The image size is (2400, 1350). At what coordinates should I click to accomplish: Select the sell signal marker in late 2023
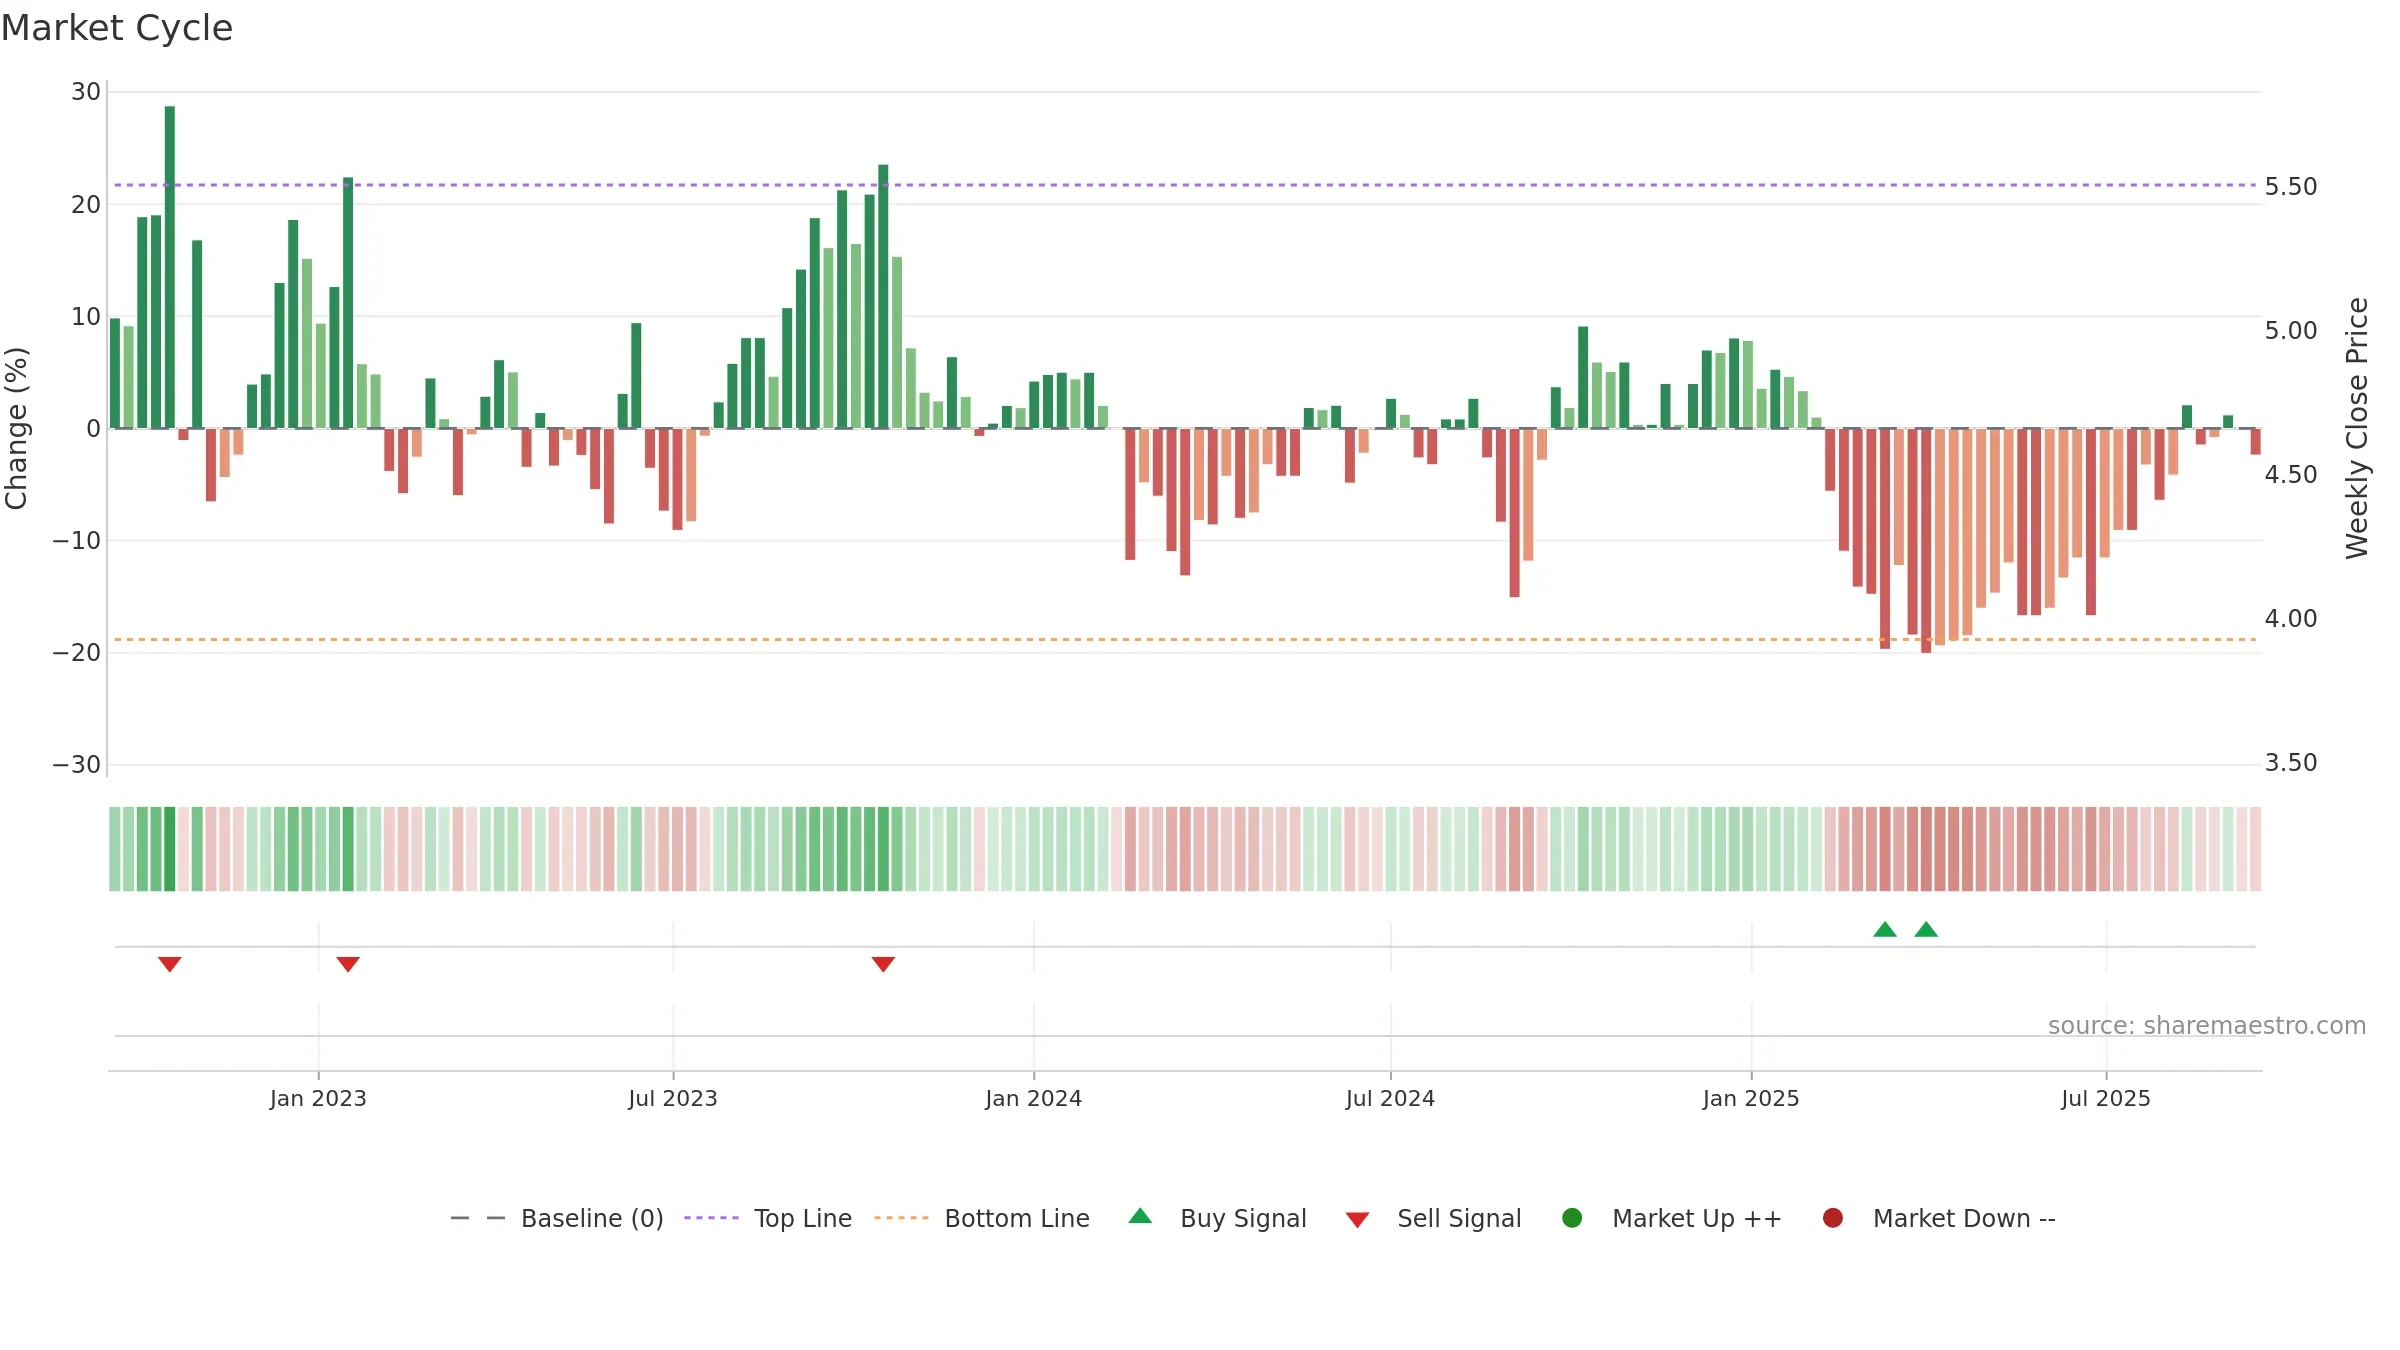[883, 964]
